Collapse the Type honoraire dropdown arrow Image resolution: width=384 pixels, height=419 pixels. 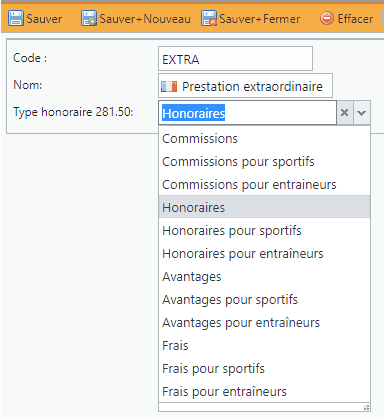(362, 113)
